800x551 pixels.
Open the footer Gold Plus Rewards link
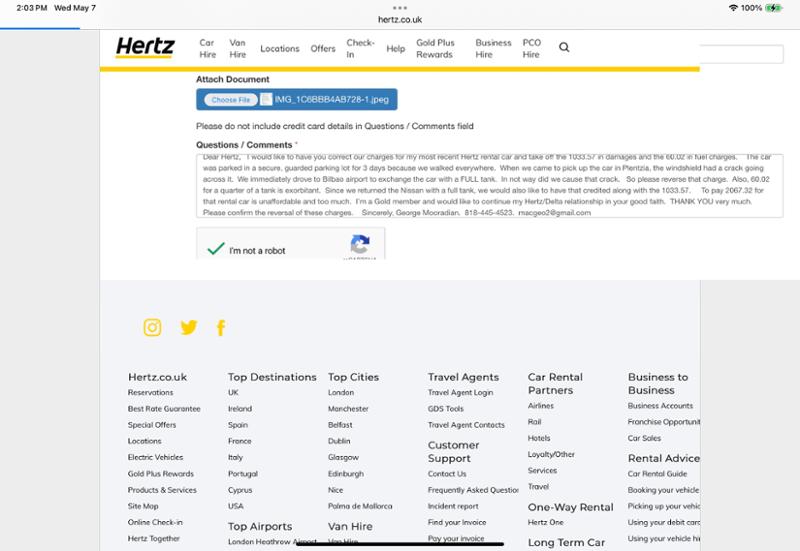[x=161, y=473]
